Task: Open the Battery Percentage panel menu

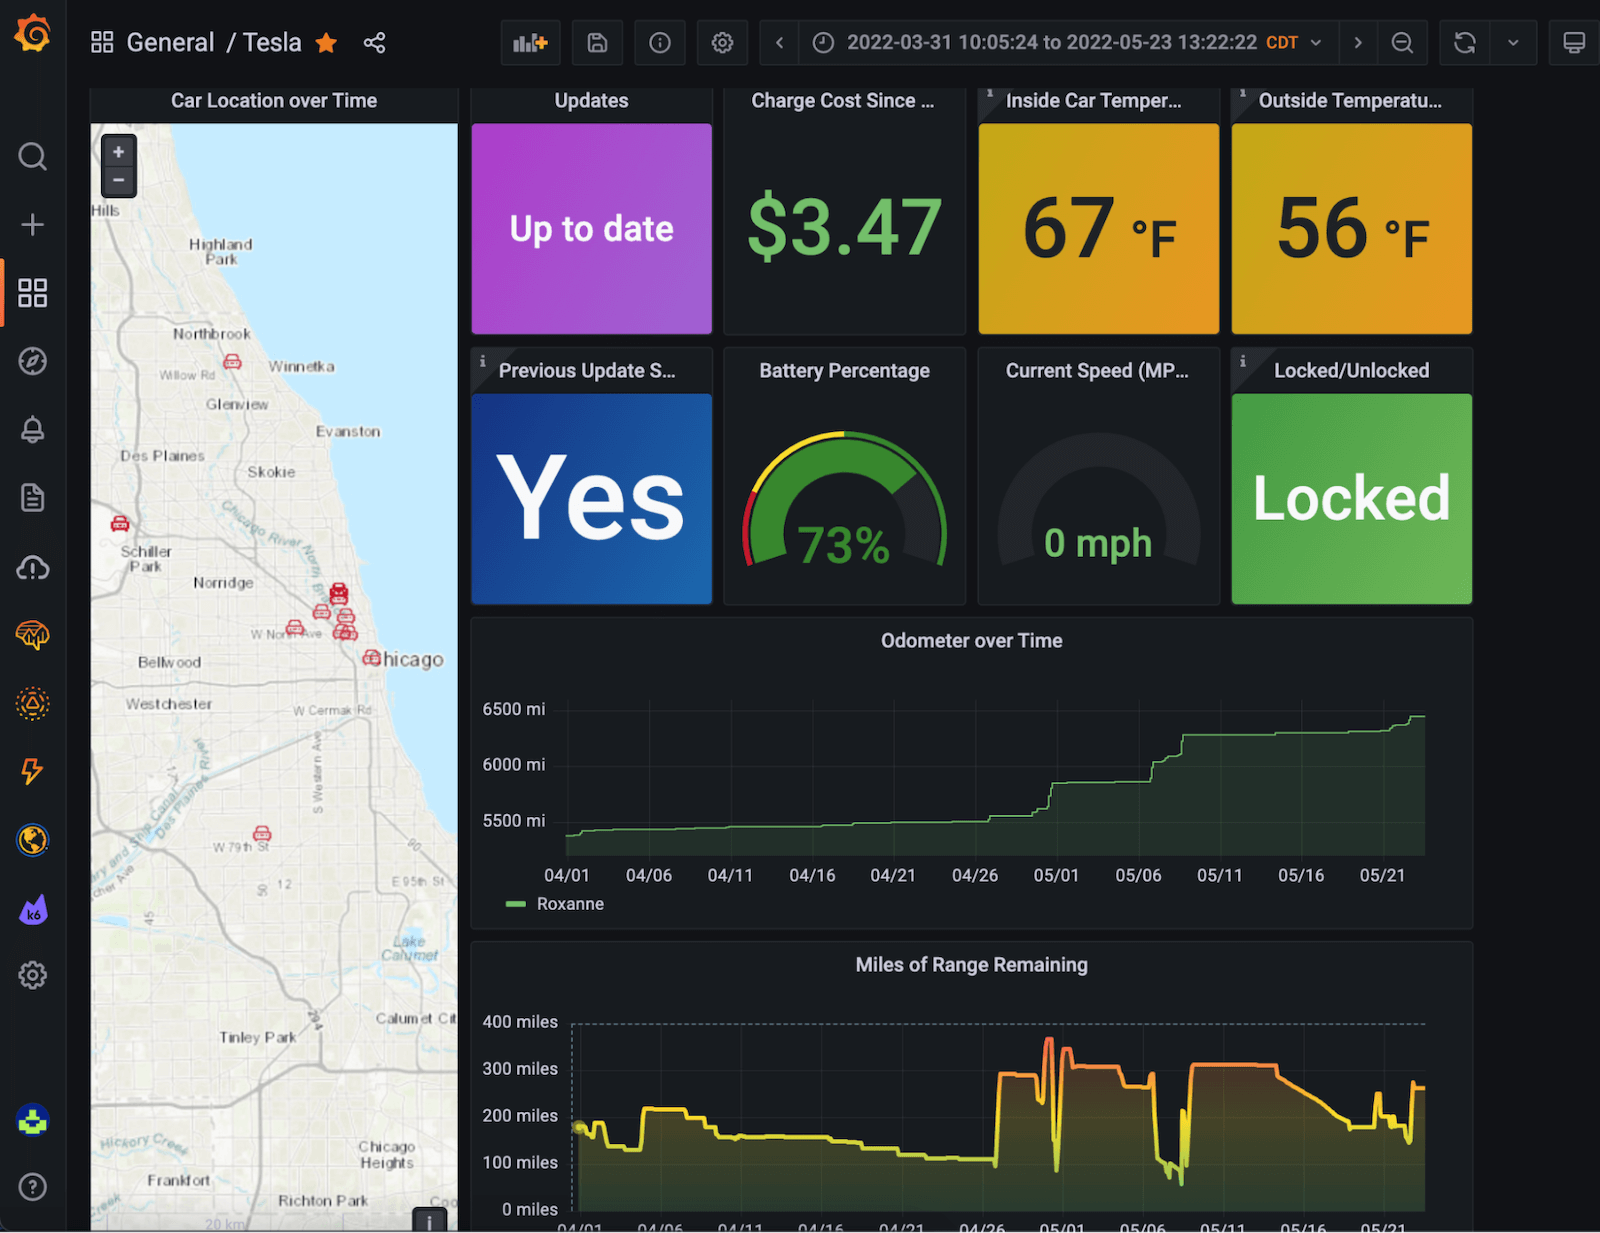Action: (844, 370)
